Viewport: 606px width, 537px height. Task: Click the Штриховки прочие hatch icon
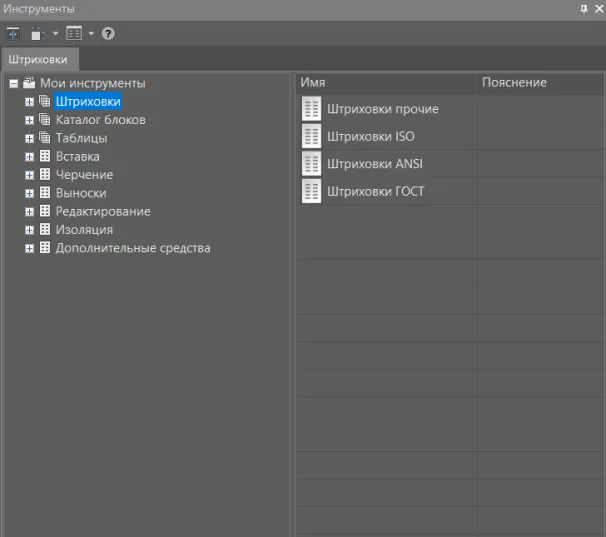pos(311,109)
